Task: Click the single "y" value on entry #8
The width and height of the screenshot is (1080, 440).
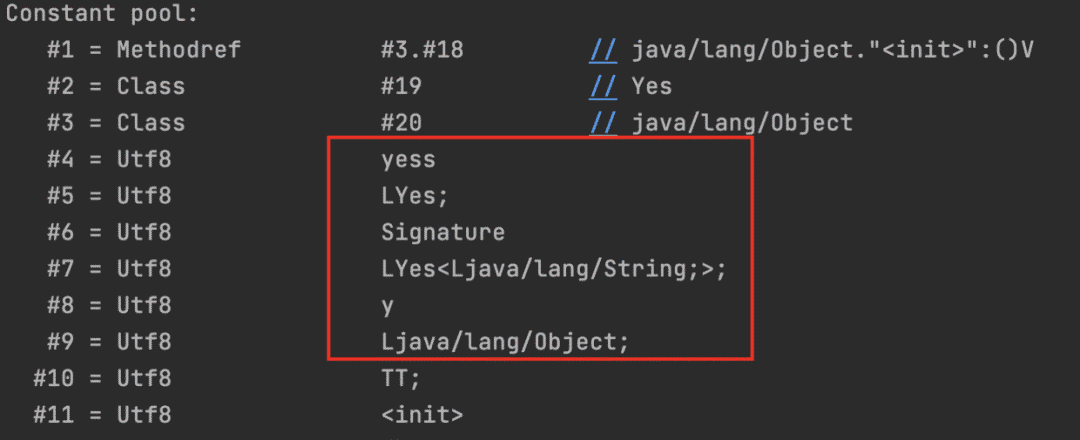Action: [388, 306]
